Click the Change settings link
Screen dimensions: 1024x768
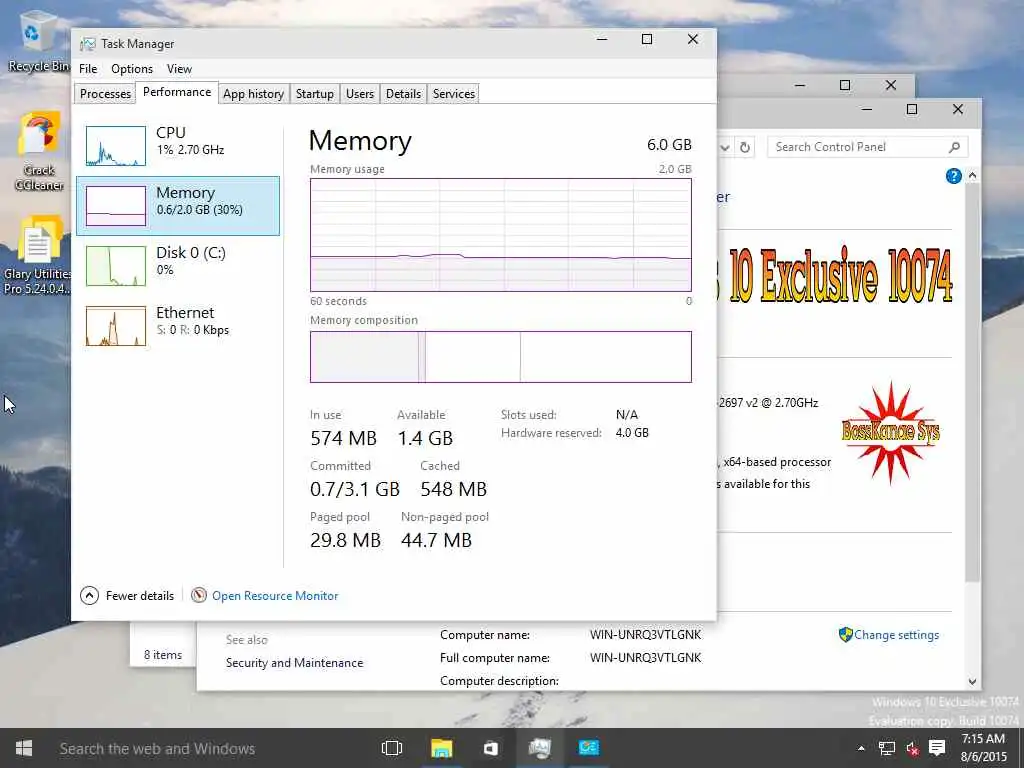896,635
